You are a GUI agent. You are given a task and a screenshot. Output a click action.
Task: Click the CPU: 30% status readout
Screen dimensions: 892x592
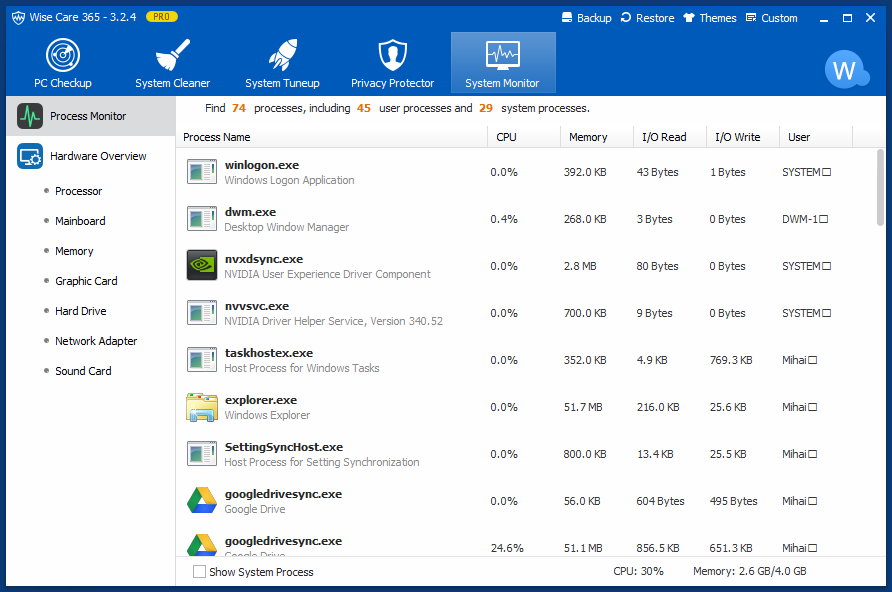click(x=638, y=572)
